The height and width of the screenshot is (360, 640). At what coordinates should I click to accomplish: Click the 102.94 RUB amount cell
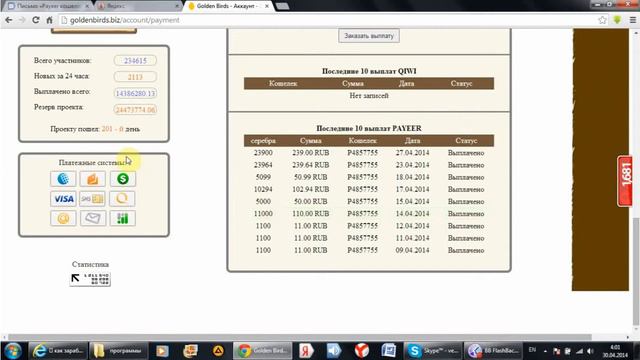pyautogui.click(x=311, y=189)
